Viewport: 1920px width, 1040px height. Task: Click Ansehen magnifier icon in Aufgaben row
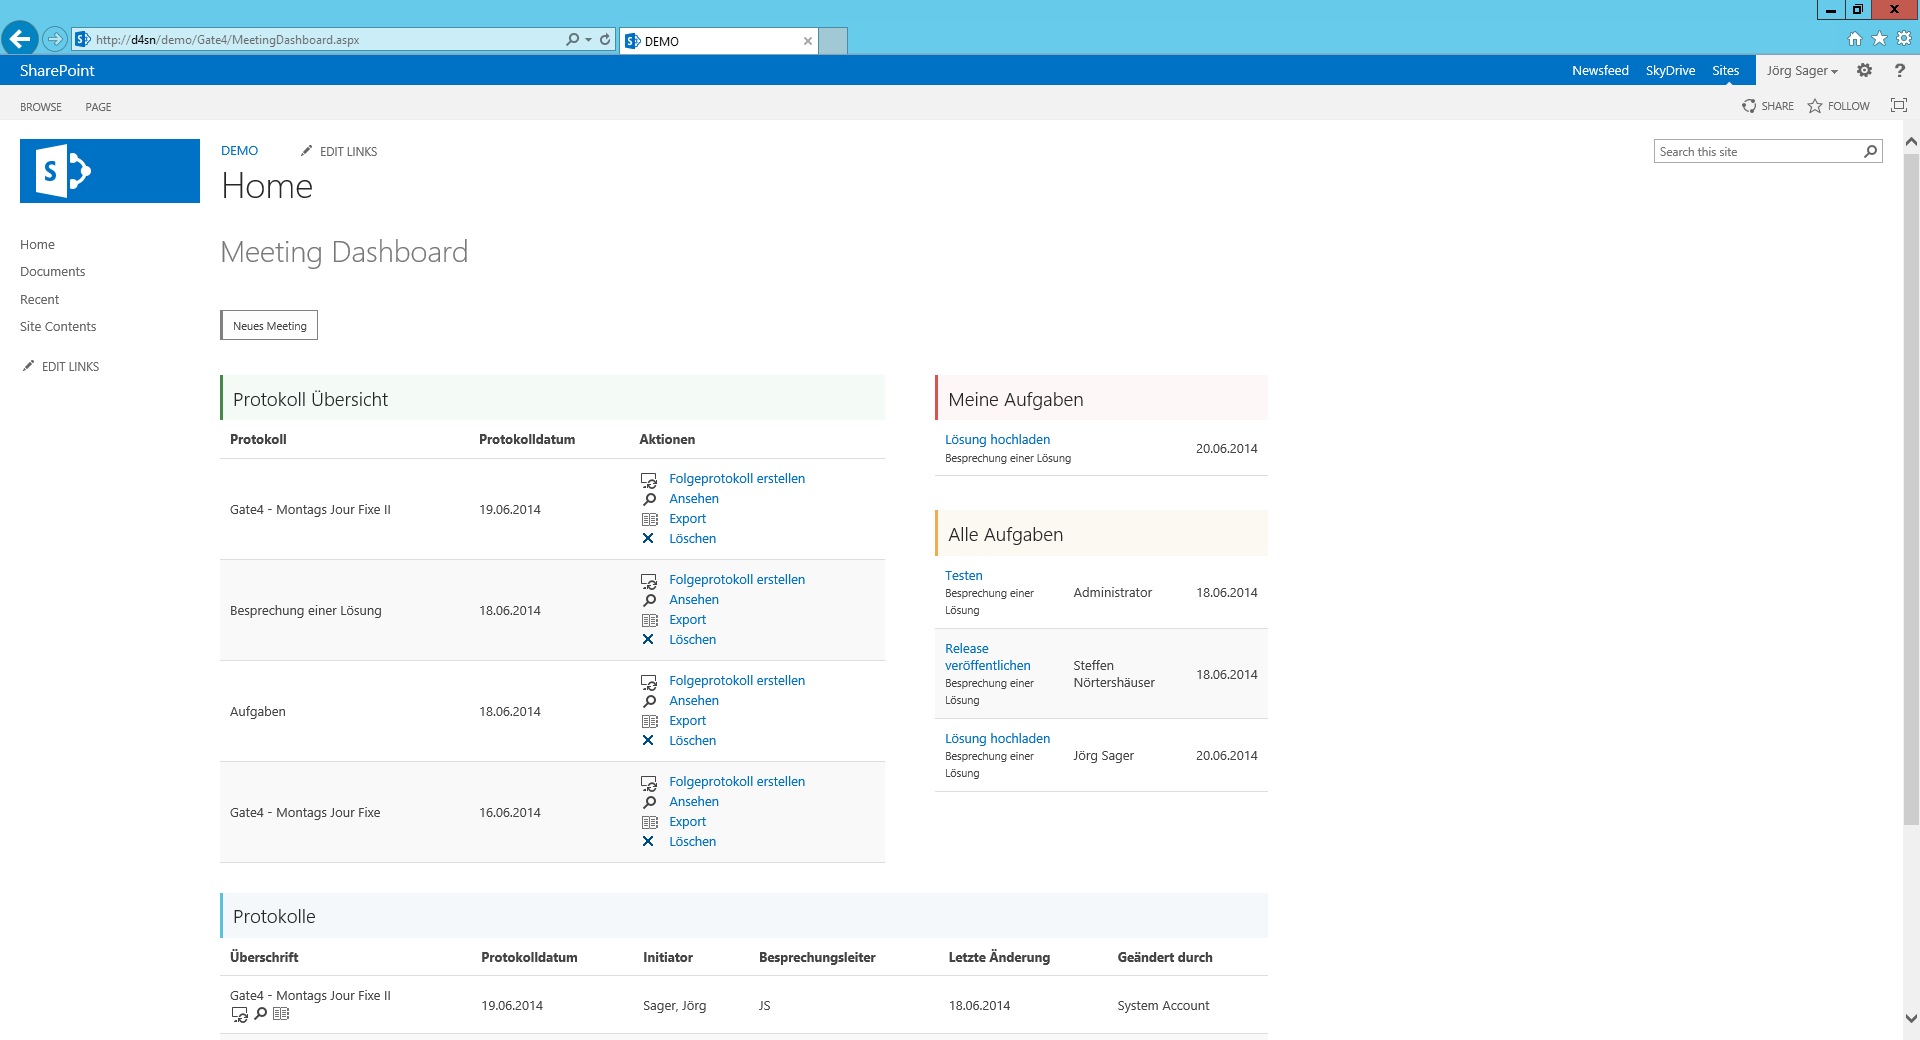[649, 701]
